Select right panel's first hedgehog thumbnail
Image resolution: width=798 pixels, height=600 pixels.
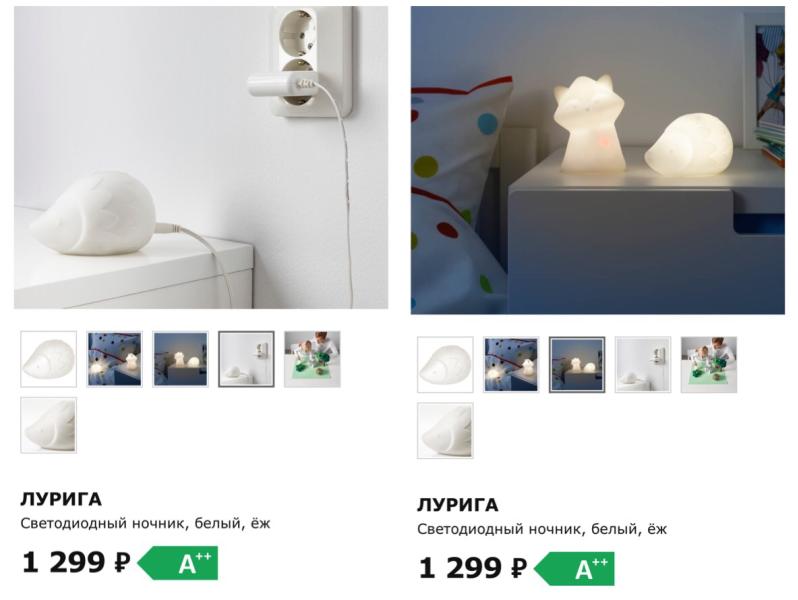[x=445, y=365]
